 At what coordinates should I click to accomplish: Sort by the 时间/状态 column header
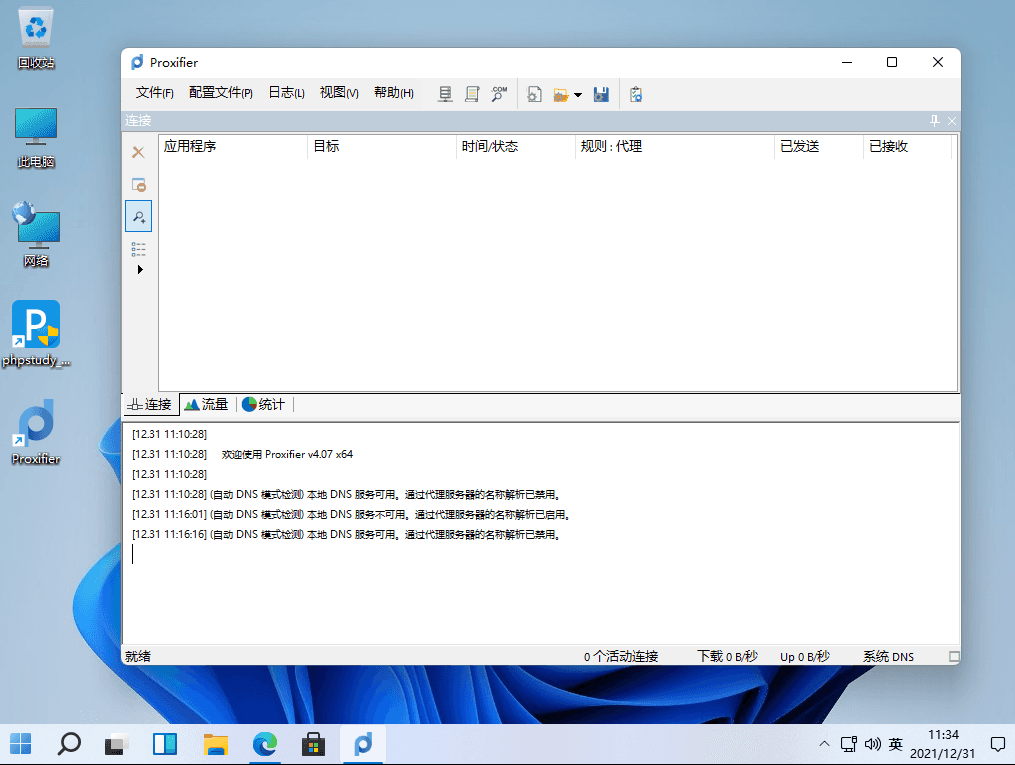(x=515, y=146)
